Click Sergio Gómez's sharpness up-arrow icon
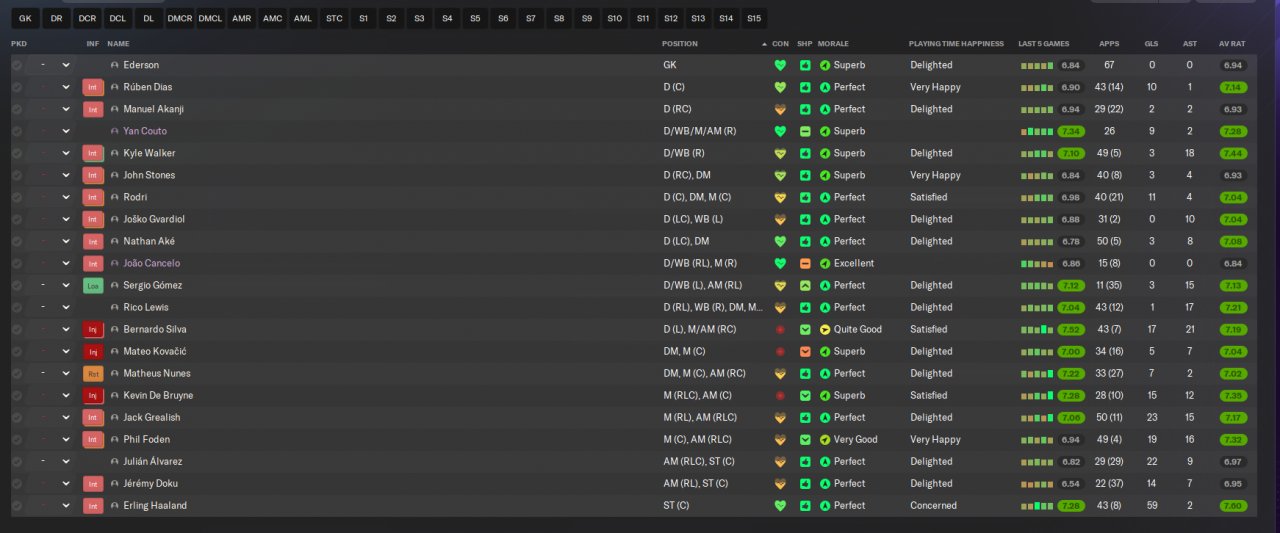1280x533 pixels. [805, 285]
